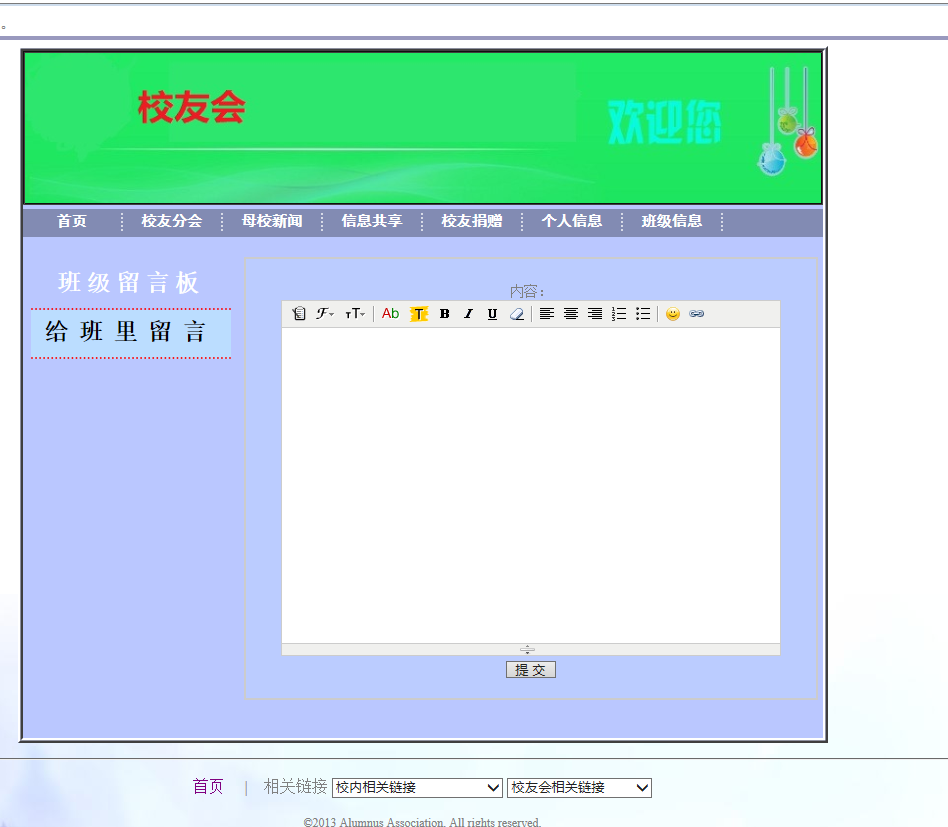Apply an ordered numbered list
Image resolution: width=948 pixels, height=827 pixels.
pos(618,313)
